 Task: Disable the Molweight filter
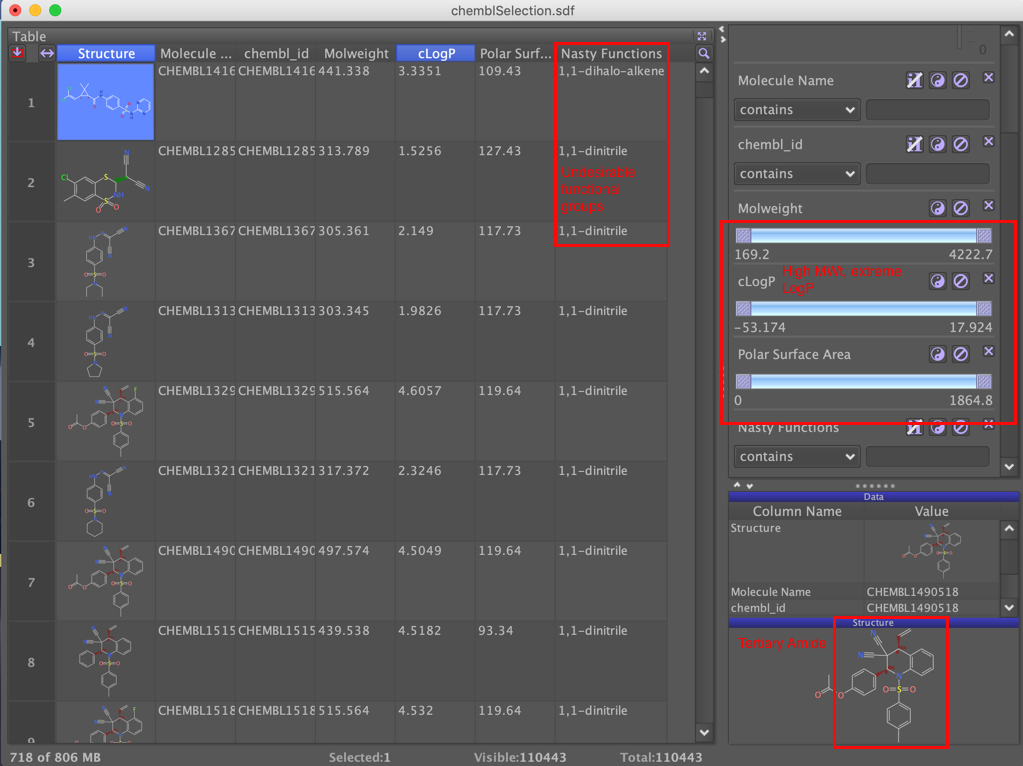960,208
